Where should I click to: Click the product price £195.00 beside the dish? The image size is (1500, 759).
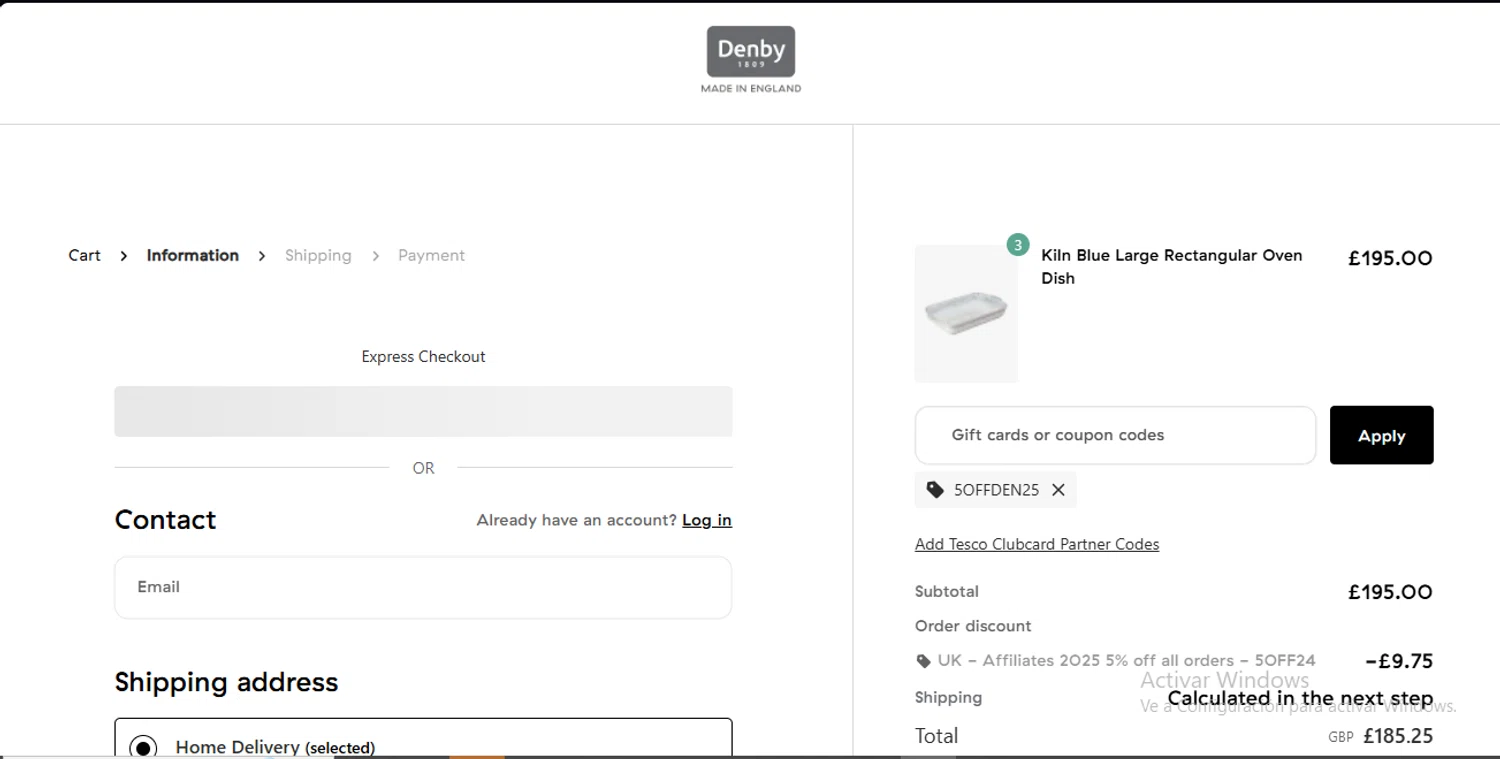pos(1390,258)
